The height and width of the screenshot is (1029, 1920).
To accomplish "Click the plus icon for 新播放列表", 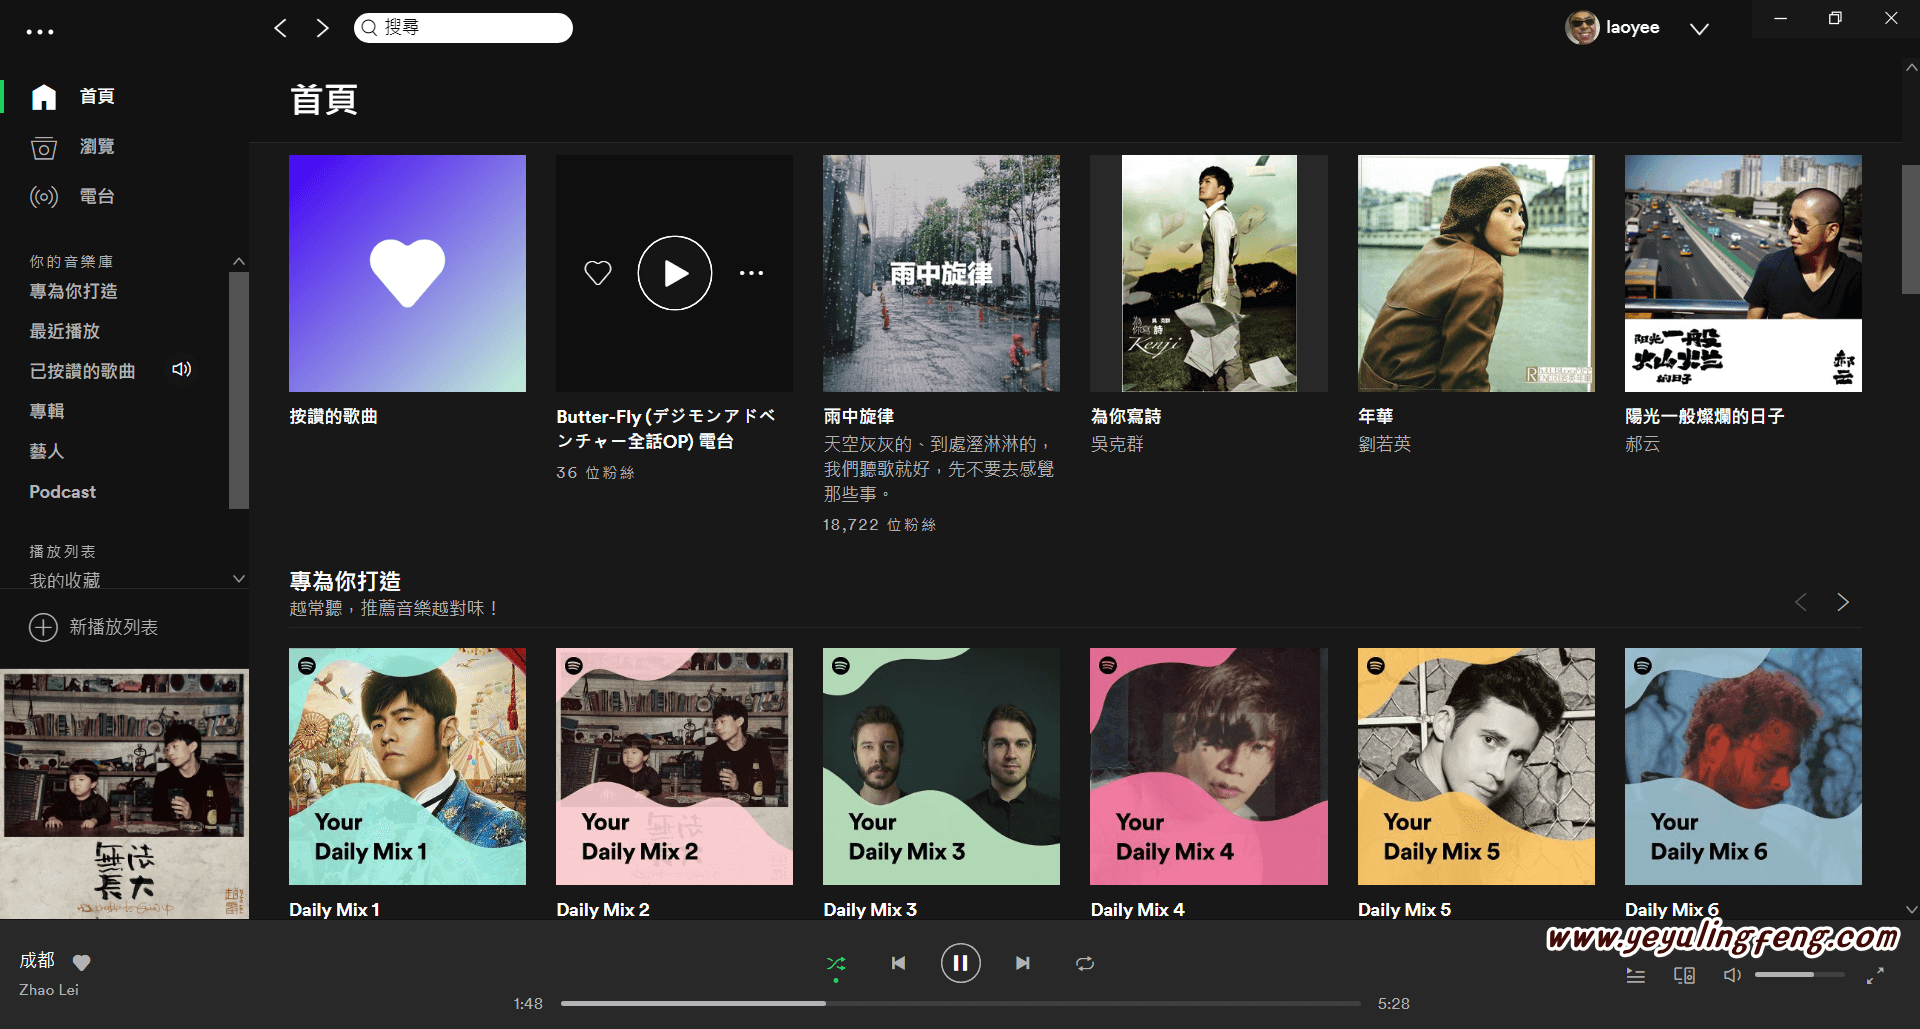I will (x=43, y=627).
